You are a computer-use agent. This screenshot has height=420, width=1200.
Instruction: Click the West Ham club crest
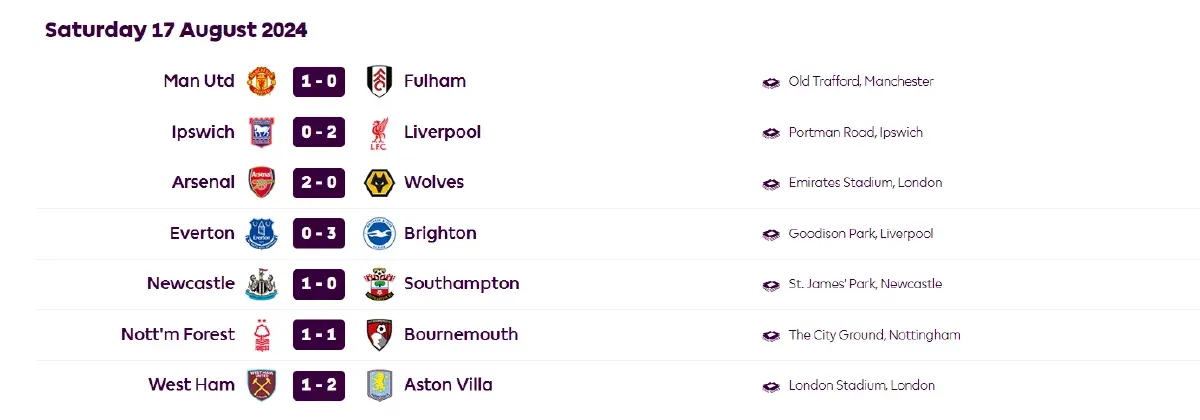[x=261, y=386]
